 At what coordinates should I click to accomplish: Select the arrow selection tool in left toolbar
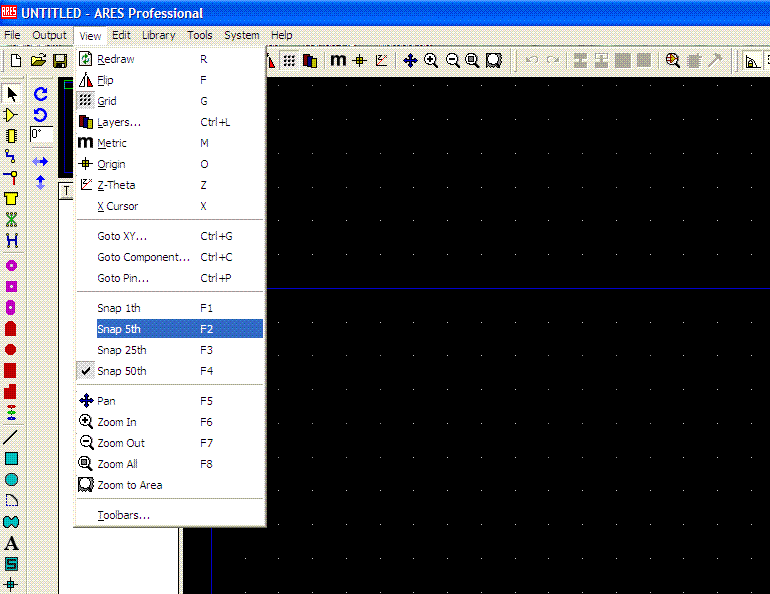pyautogui.click(x=11, y=94)
